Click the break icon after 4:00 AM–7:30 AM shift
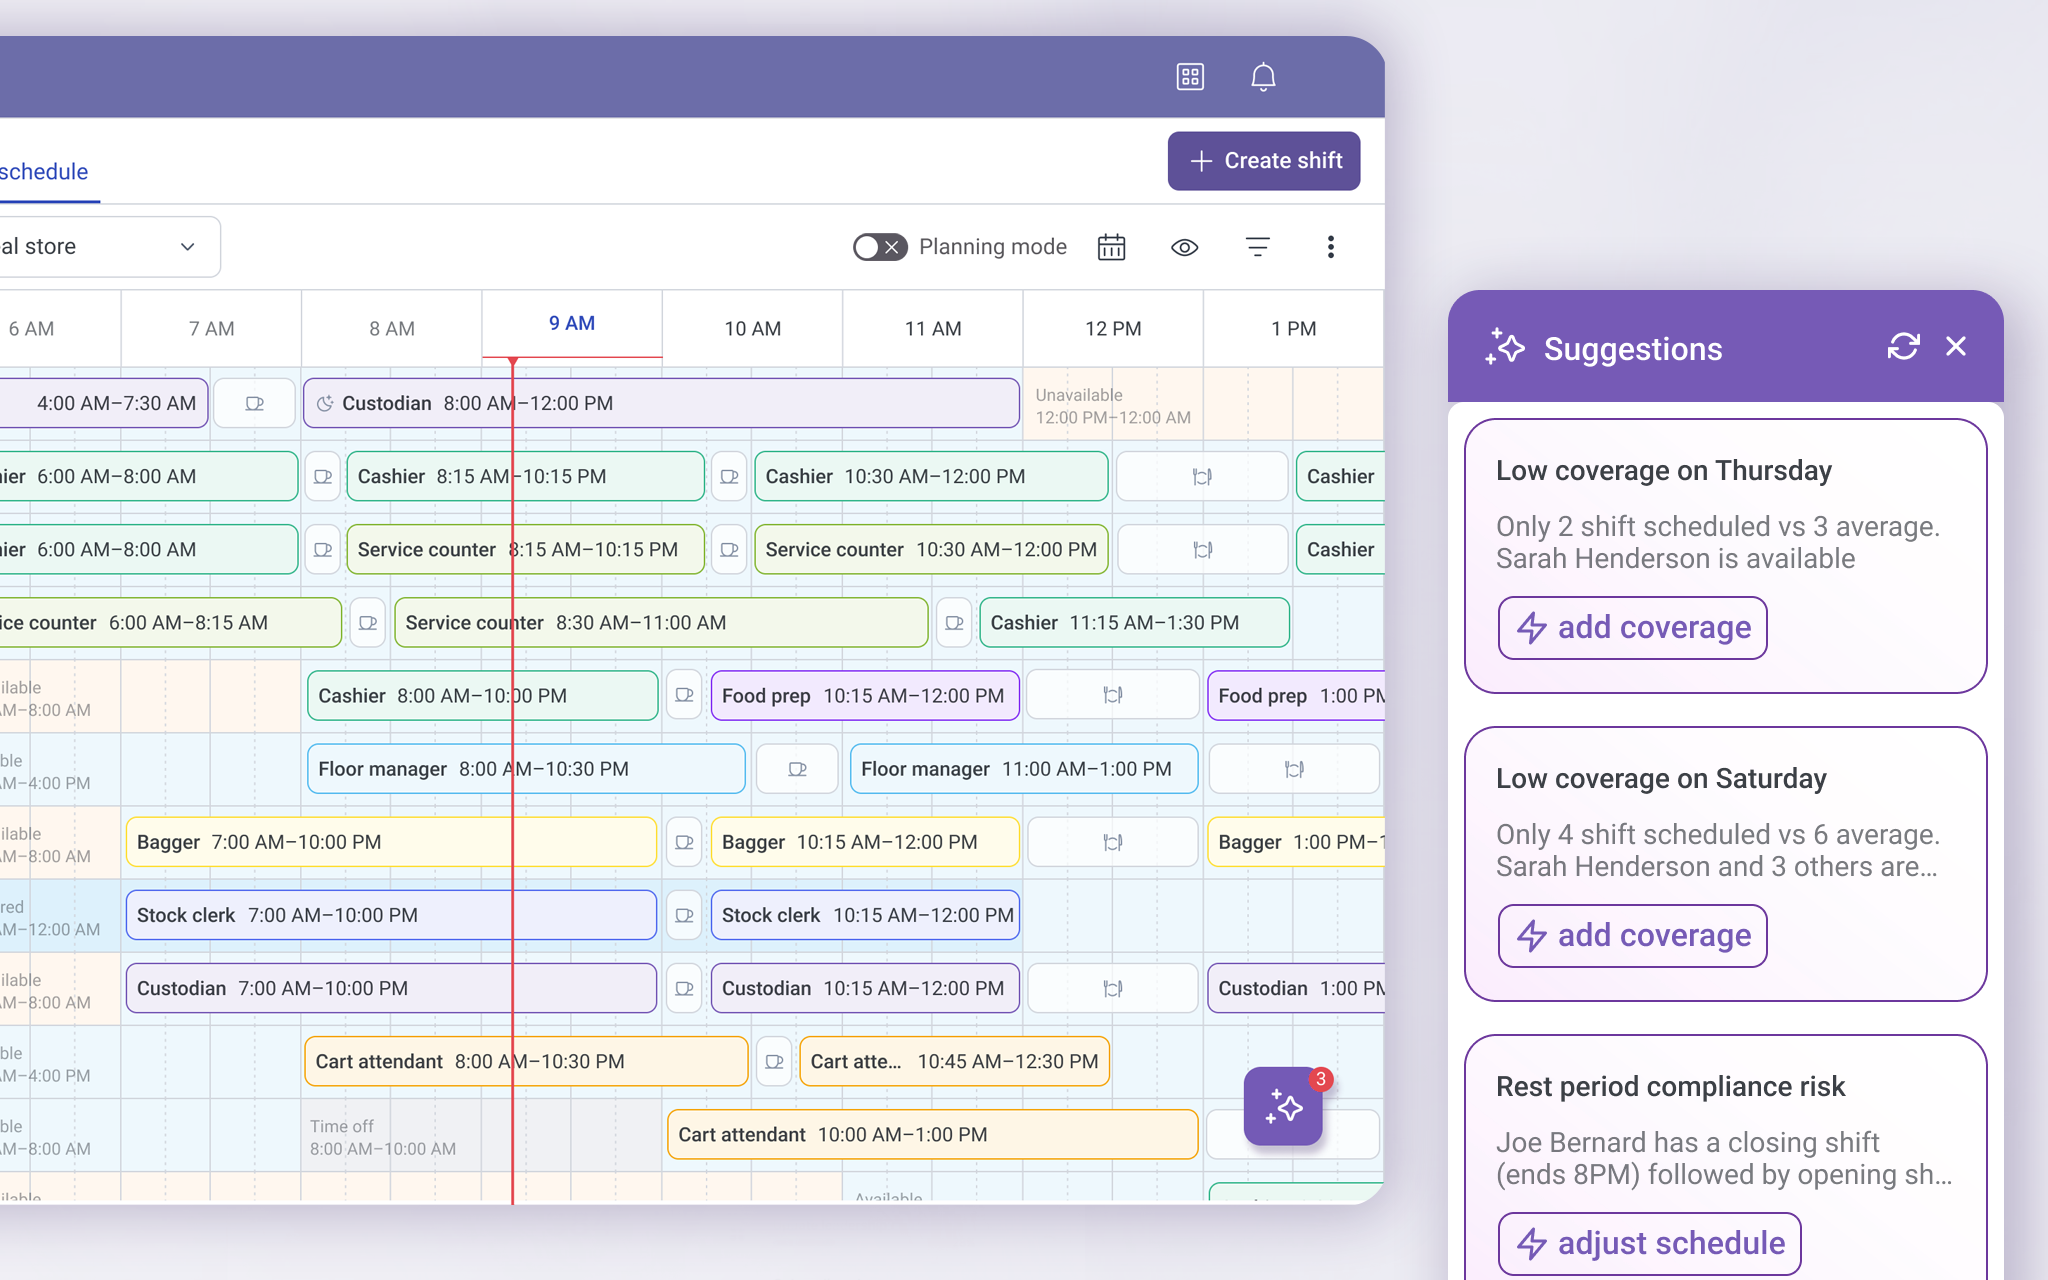 (255, 403)
